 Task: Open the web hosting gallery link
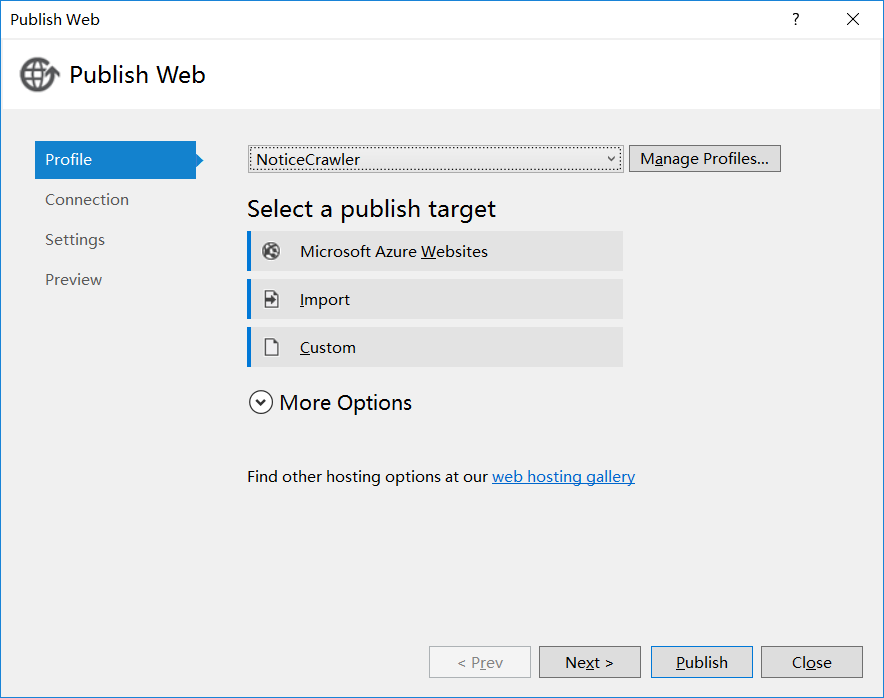(x=563, y=477)
